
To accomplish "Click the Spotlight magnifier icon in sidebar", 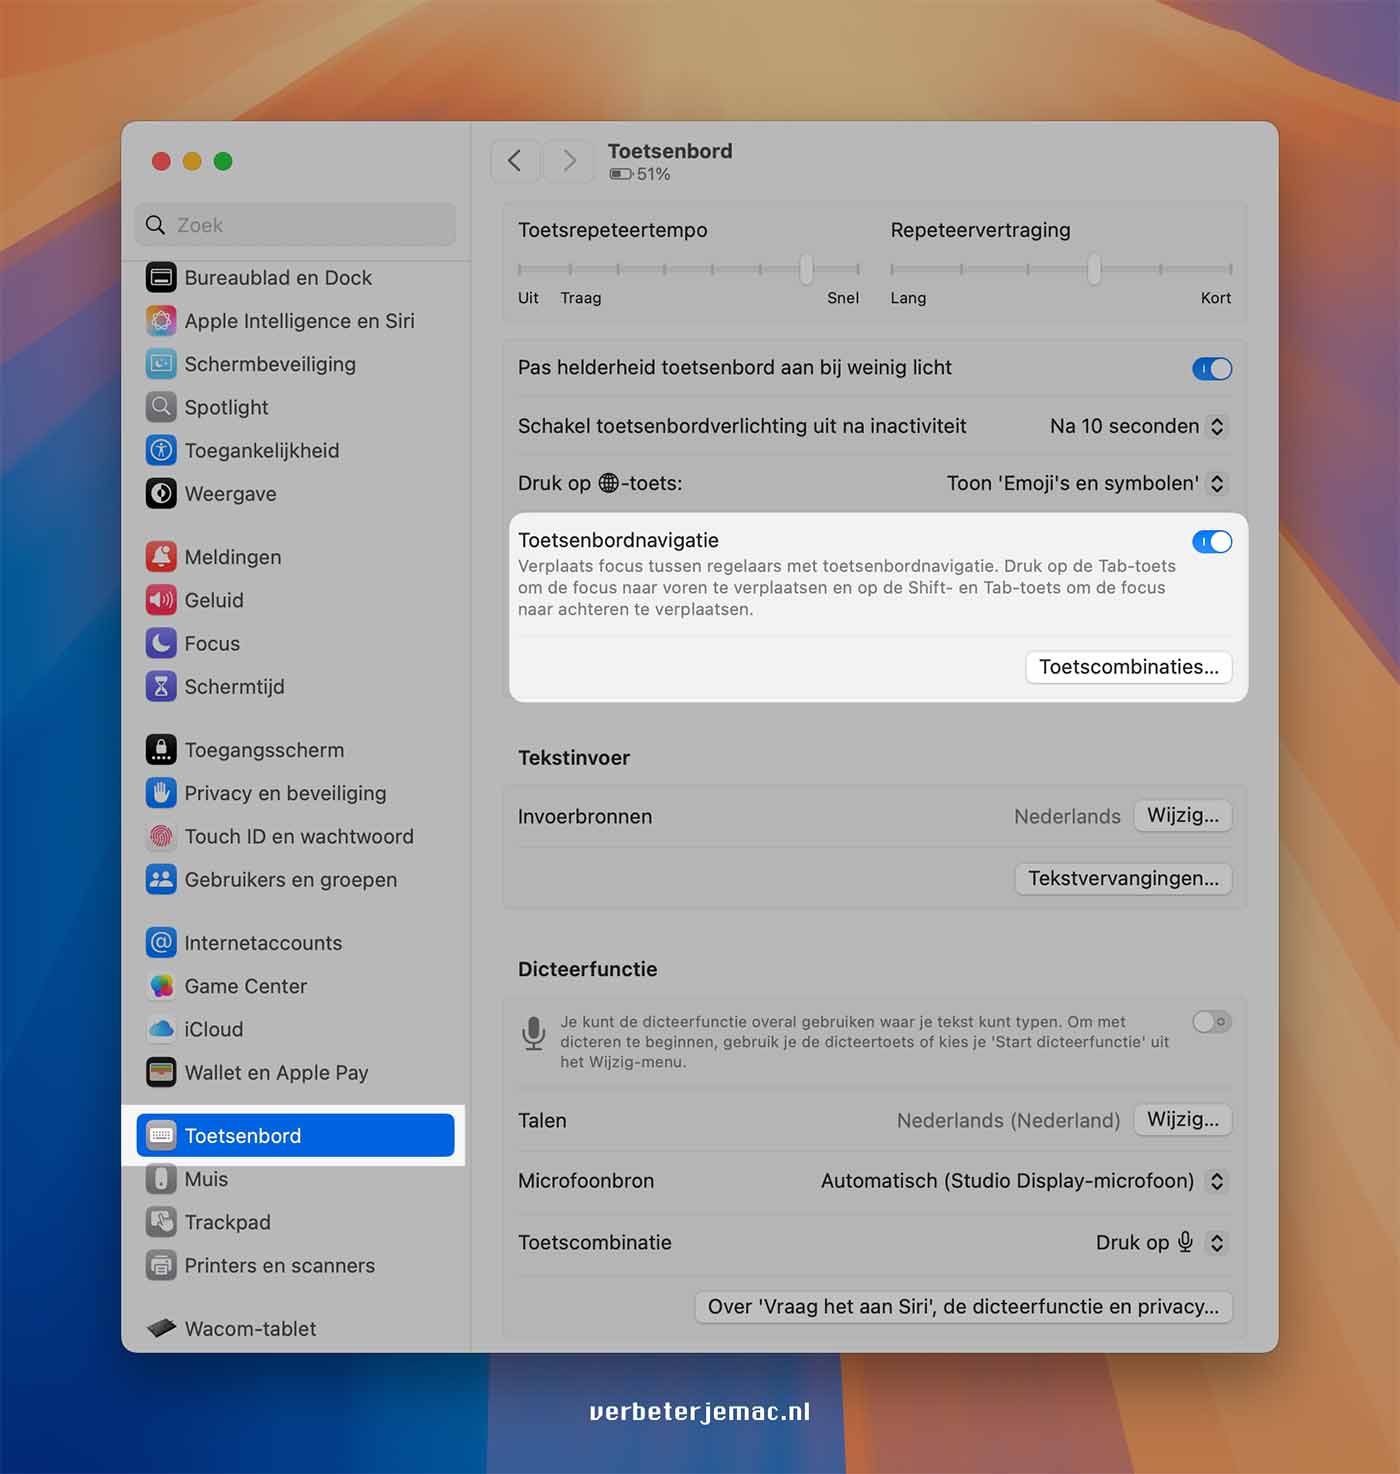I will point(161,407).
